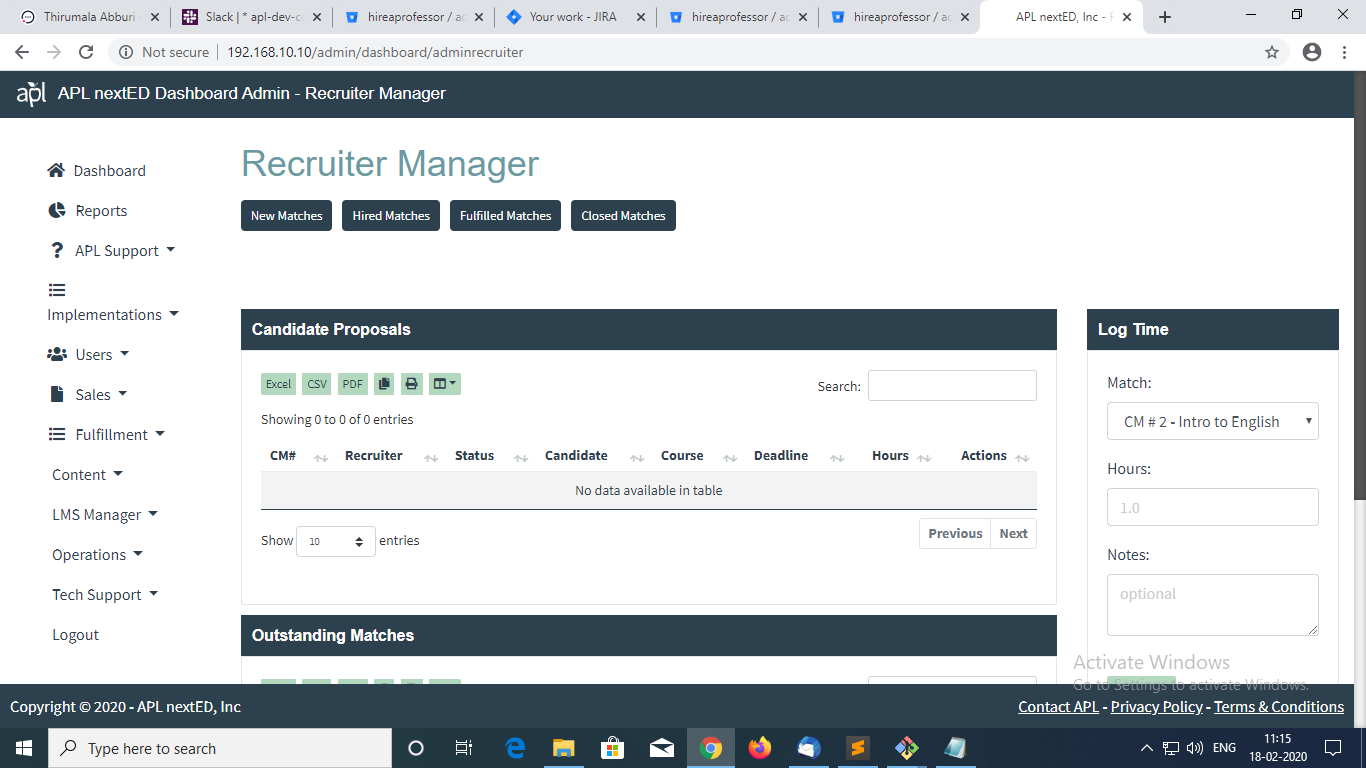Viewport: 1366px width, 768px height.
Task: Click the Dashboard home icon in sidebar
Action: point(56,171)
